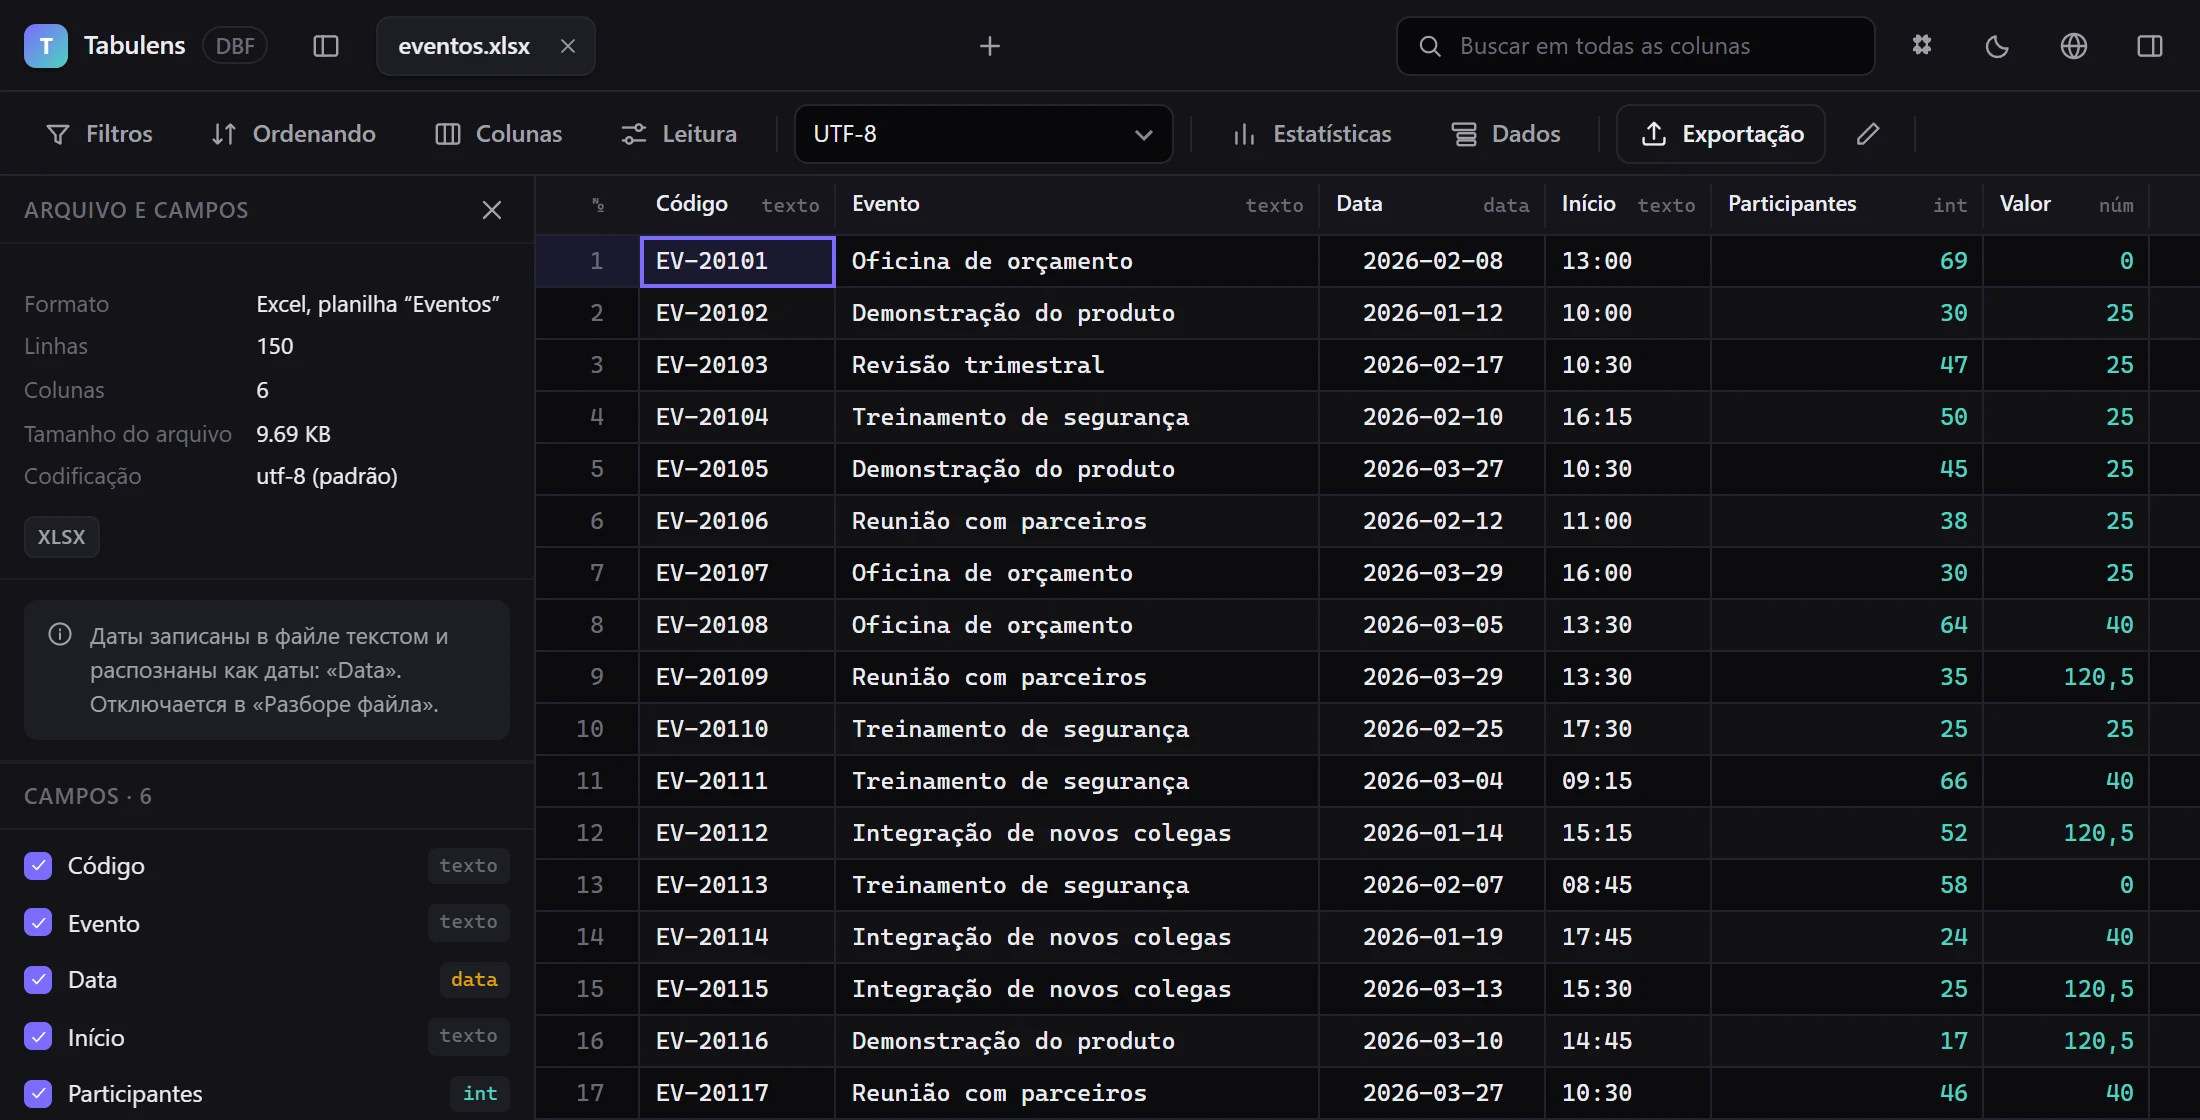Click the XLSX format badge

click(x=62, y=537)
